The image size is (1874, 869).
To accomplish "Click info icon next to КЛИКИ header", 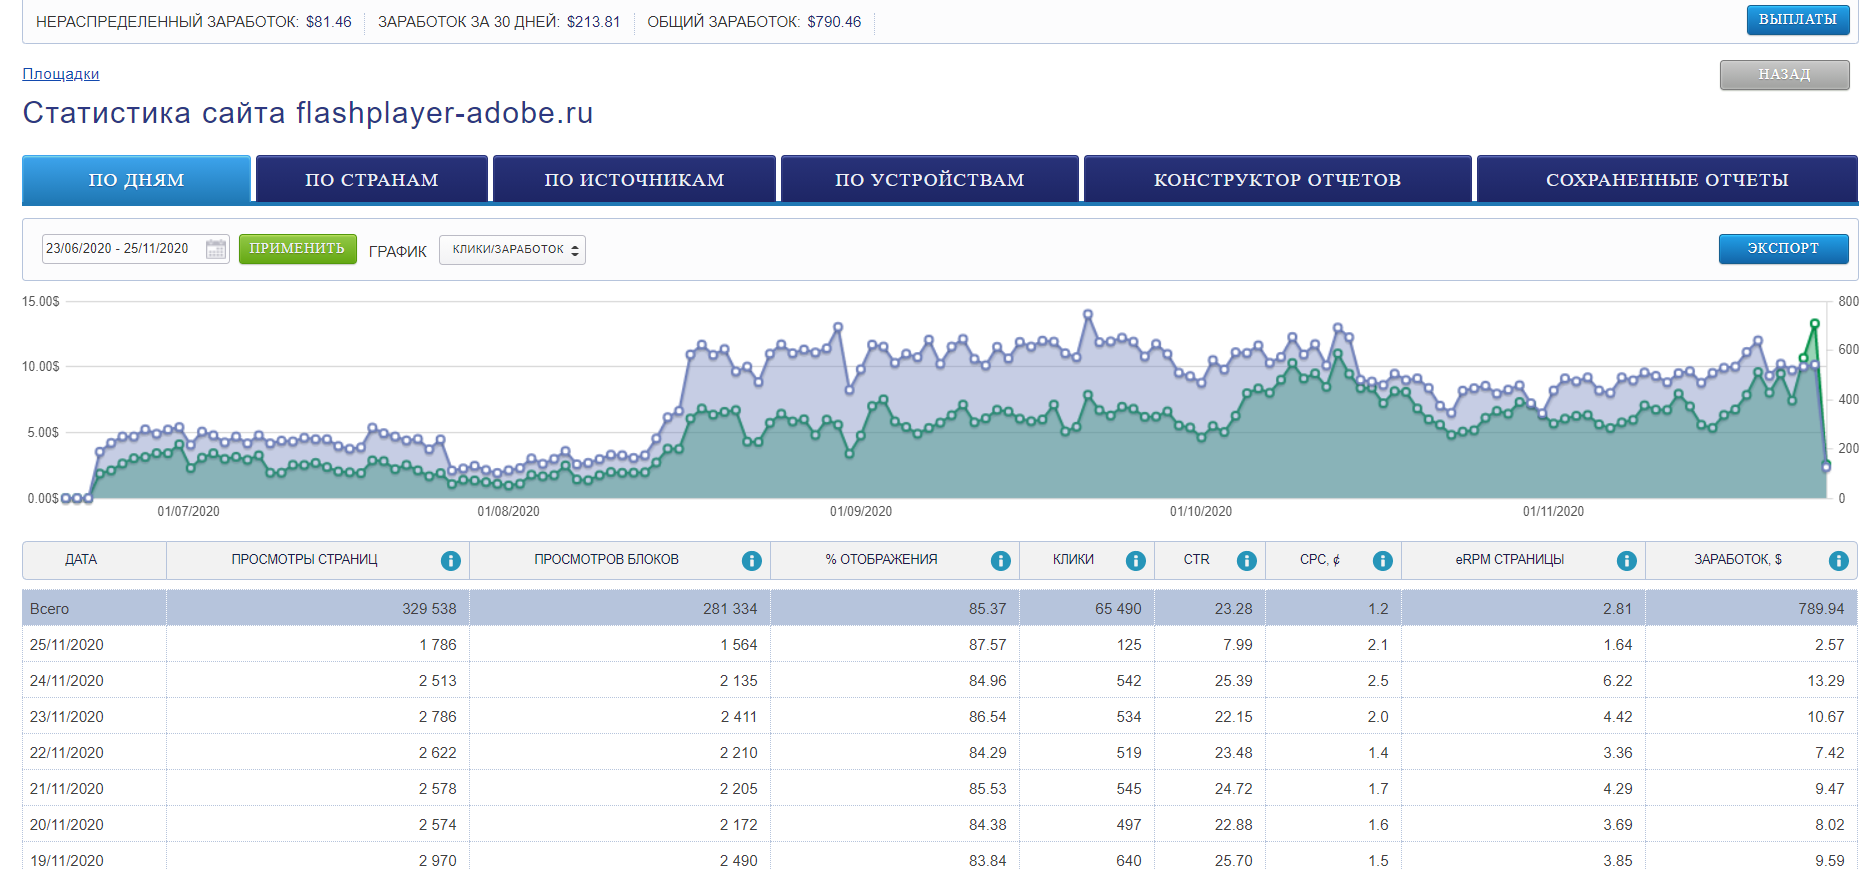I will click(x=1135, y=561).
